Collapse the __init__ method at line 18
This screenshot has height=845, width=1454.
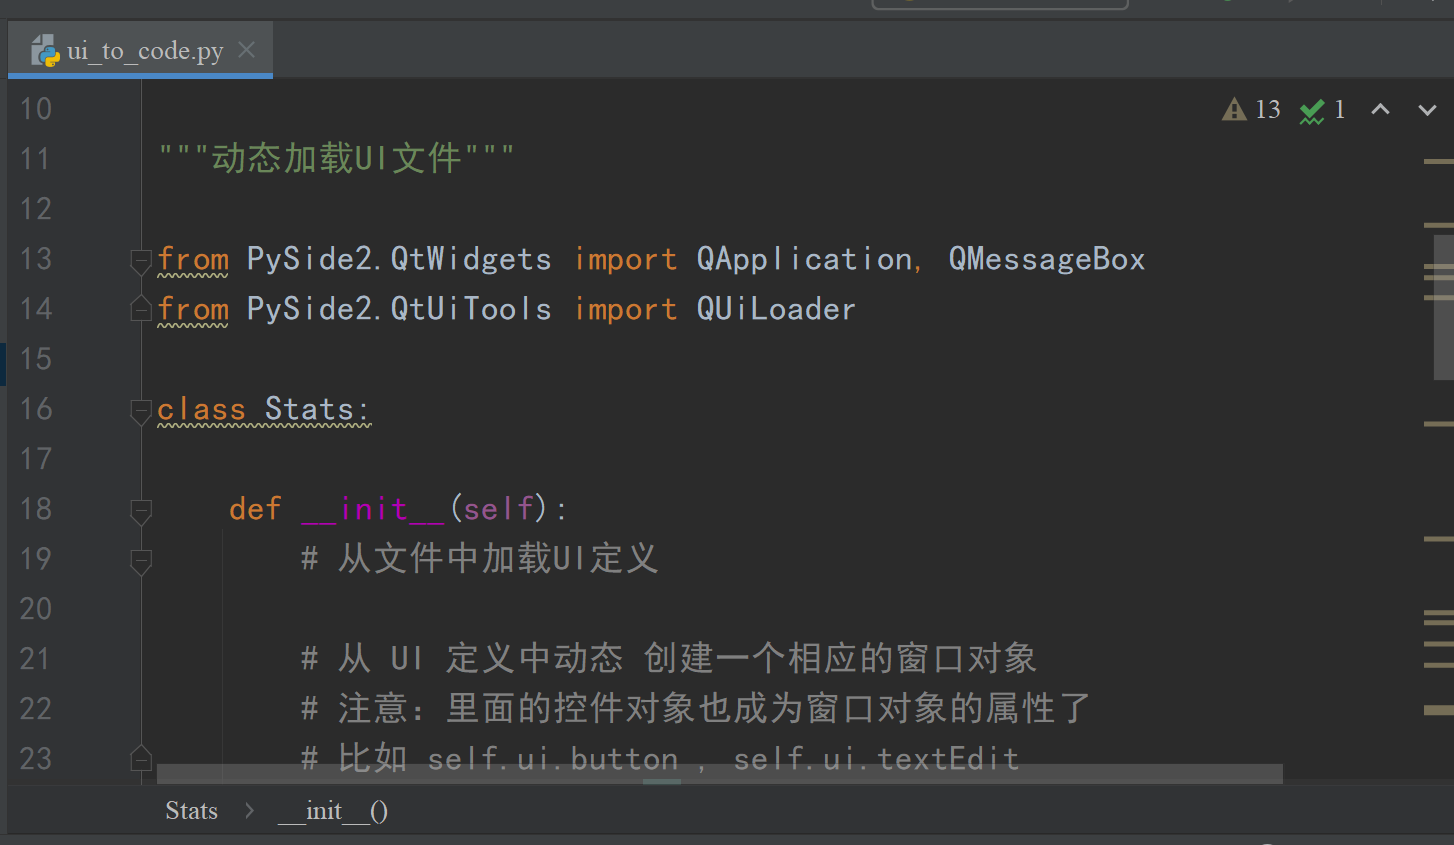point(141,512)
